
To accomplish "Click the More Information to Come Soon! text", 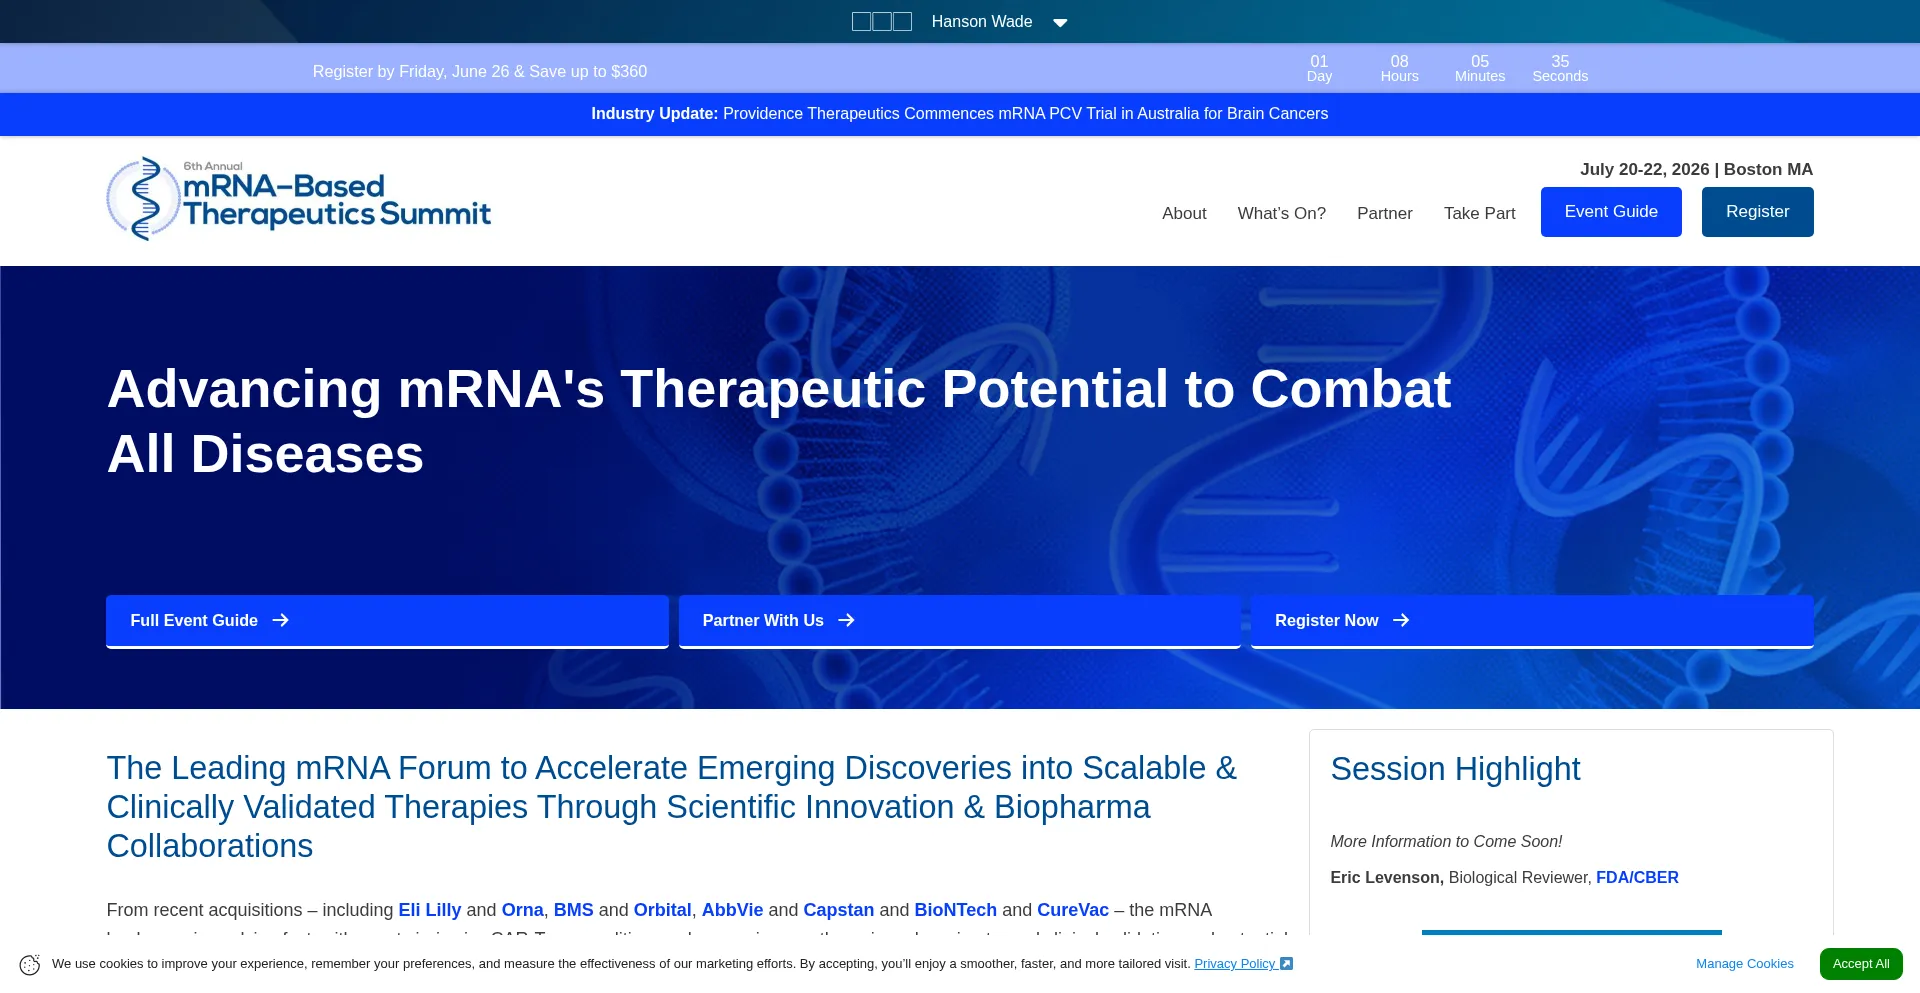I will pos(1446,842).
